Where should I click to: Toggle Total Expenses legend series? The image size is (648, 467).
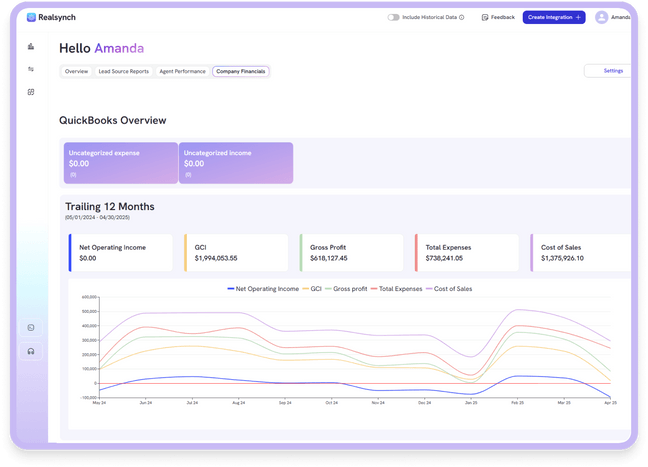(x=397, y=289)
